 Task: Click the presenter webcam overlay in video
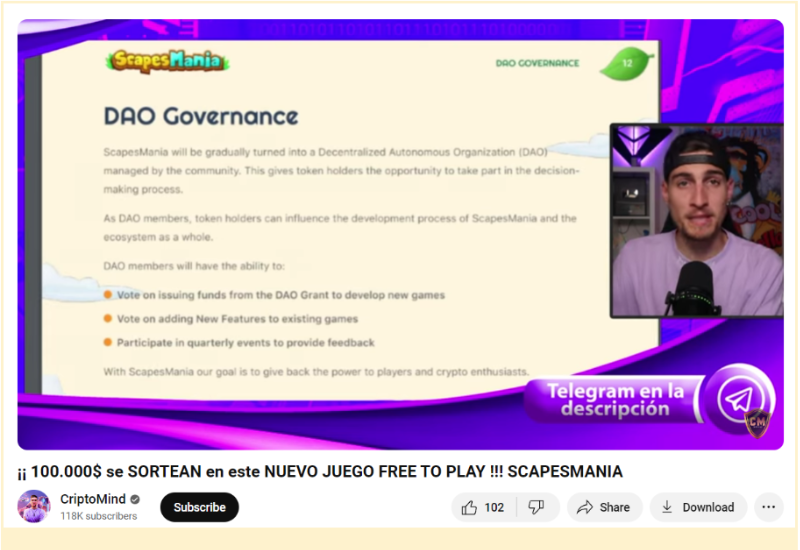coord(697,220)
